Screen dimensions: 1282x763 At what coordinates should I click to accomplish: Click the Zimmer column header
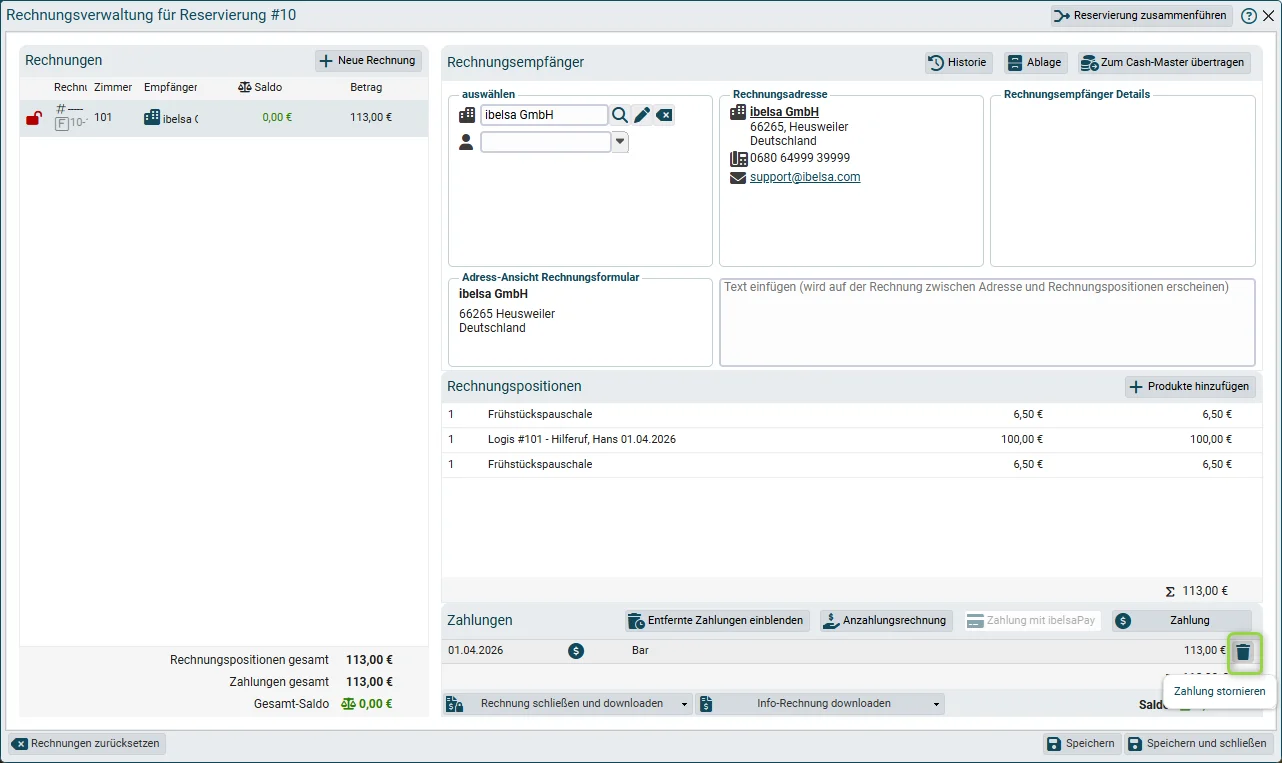pyautogui.click(x=113, y=87)
